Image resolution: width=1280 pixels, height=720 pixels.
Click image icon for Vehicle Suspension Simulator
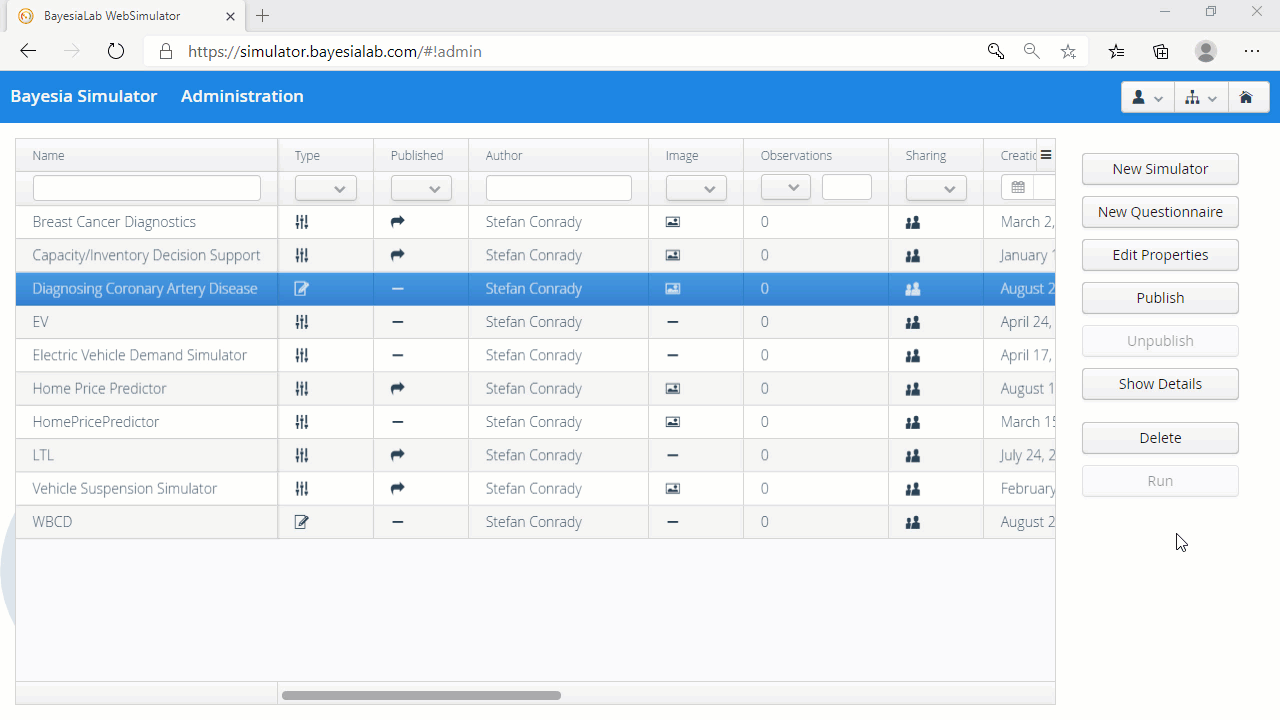673,488
